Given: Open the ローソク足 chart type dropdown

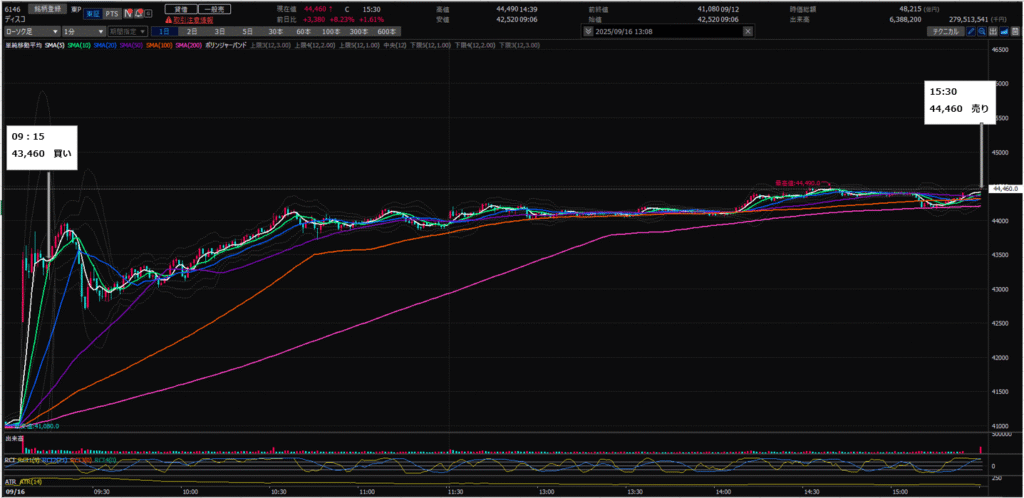Looking at the screenshot, I should [x=31, y=31].
